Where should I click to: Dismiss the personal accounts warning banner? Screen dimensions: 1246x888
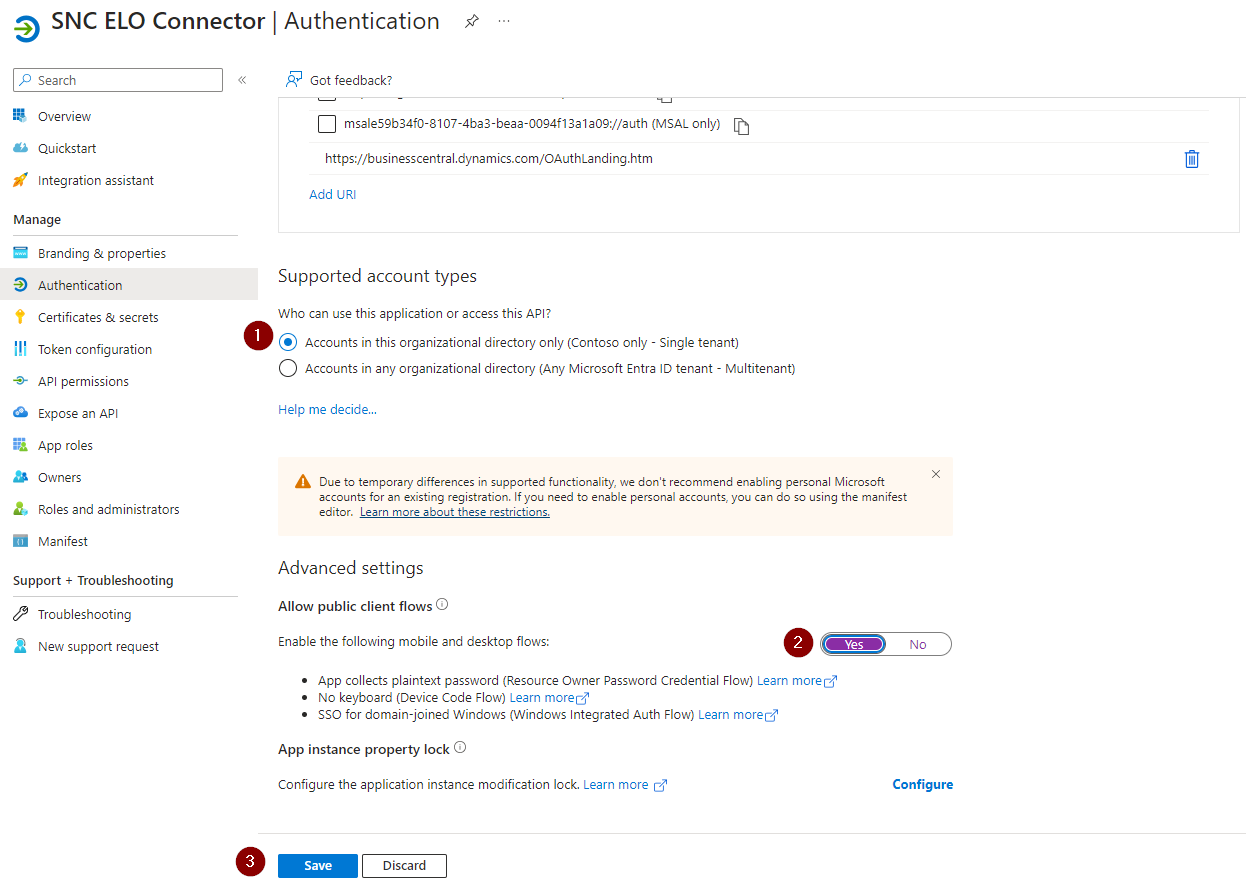click(x=936, y=474)
